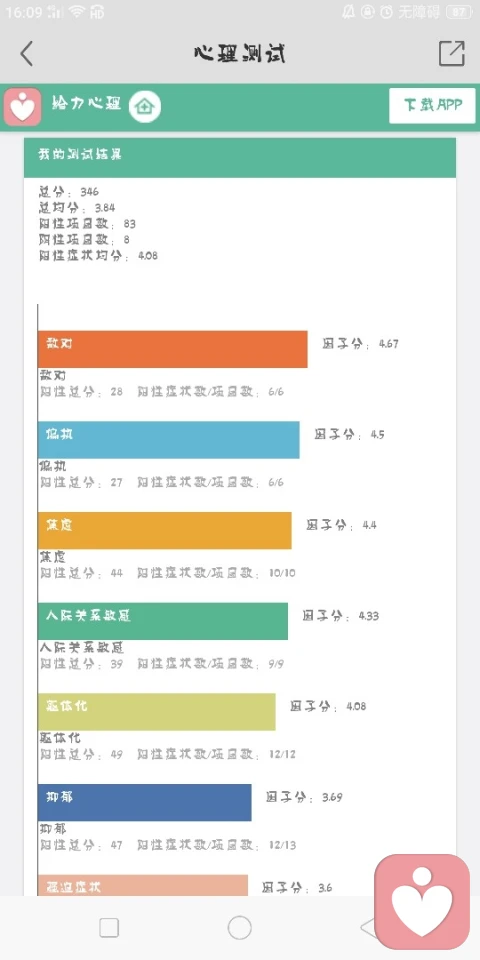Screen dimensions: 480x960
Task: Tap the Android home circle button
Action: point(239,928)
